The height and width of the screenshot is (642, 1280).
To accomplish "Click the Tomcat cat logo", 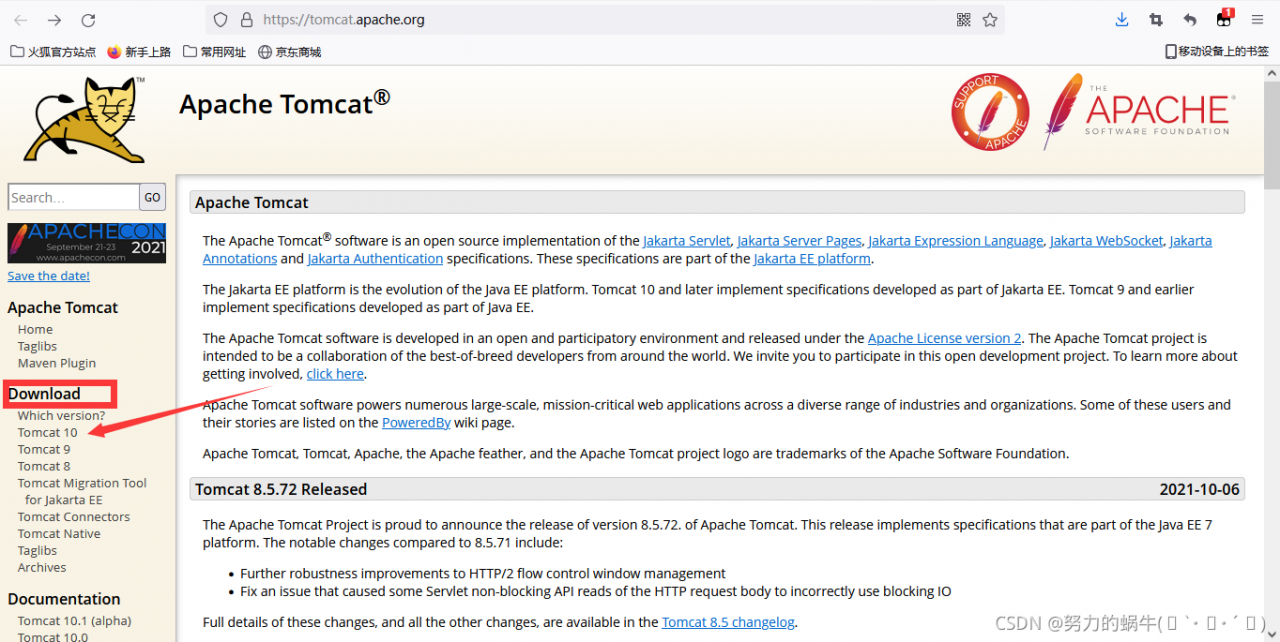I will tap(87, 118).
